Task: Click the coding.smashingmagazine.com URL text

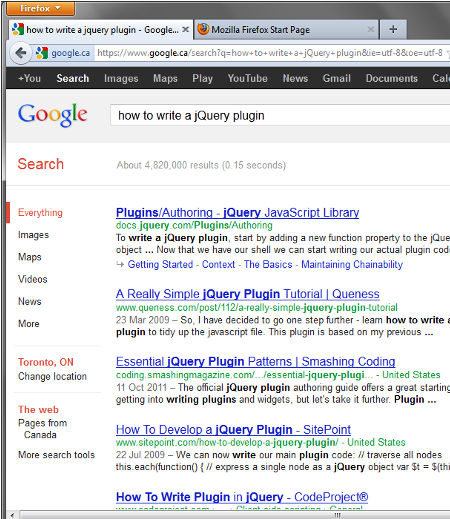Action: point(244,375)
